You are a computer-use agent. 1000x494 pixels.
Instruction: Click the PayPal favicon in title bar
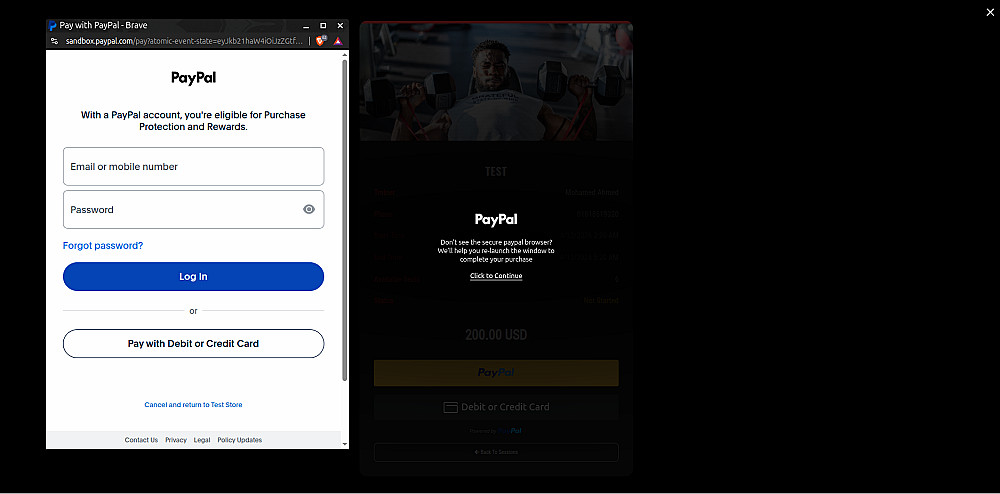pos(52,25)
